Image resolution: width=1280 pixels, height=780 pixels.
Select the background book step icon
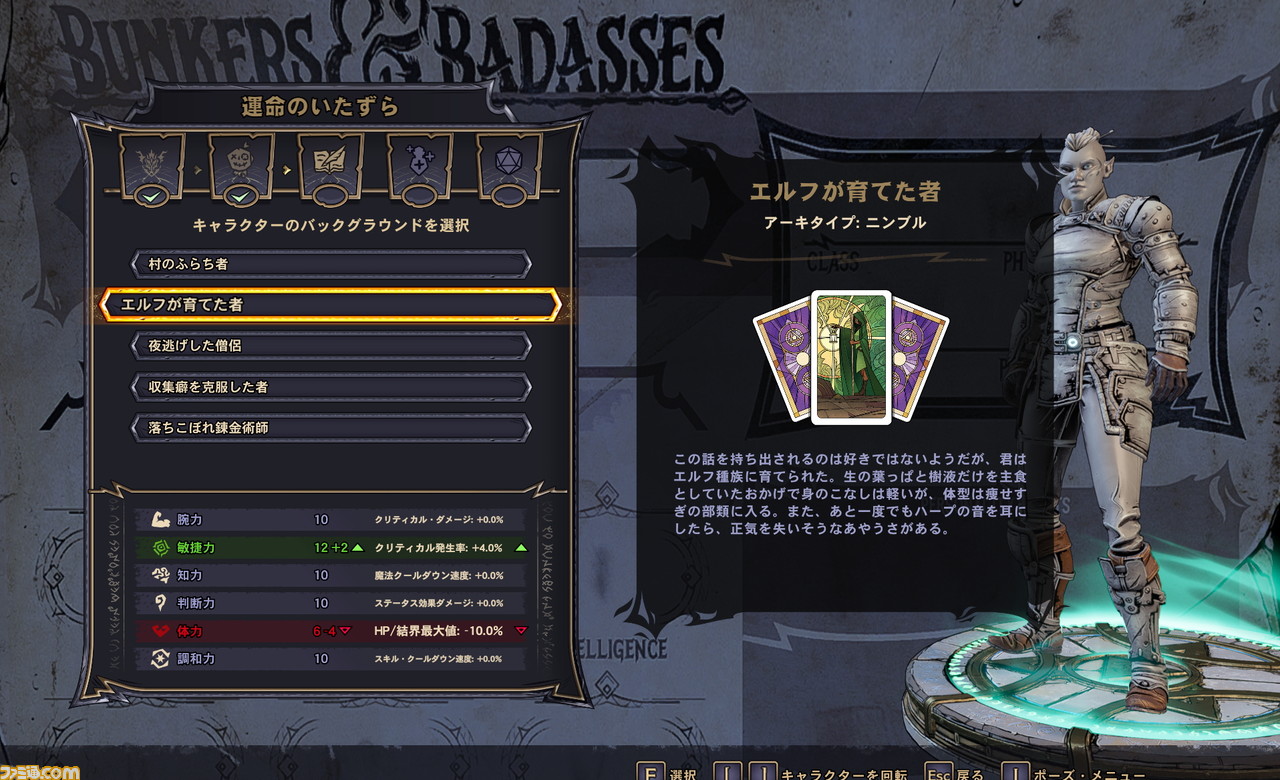tap(331, 161)
